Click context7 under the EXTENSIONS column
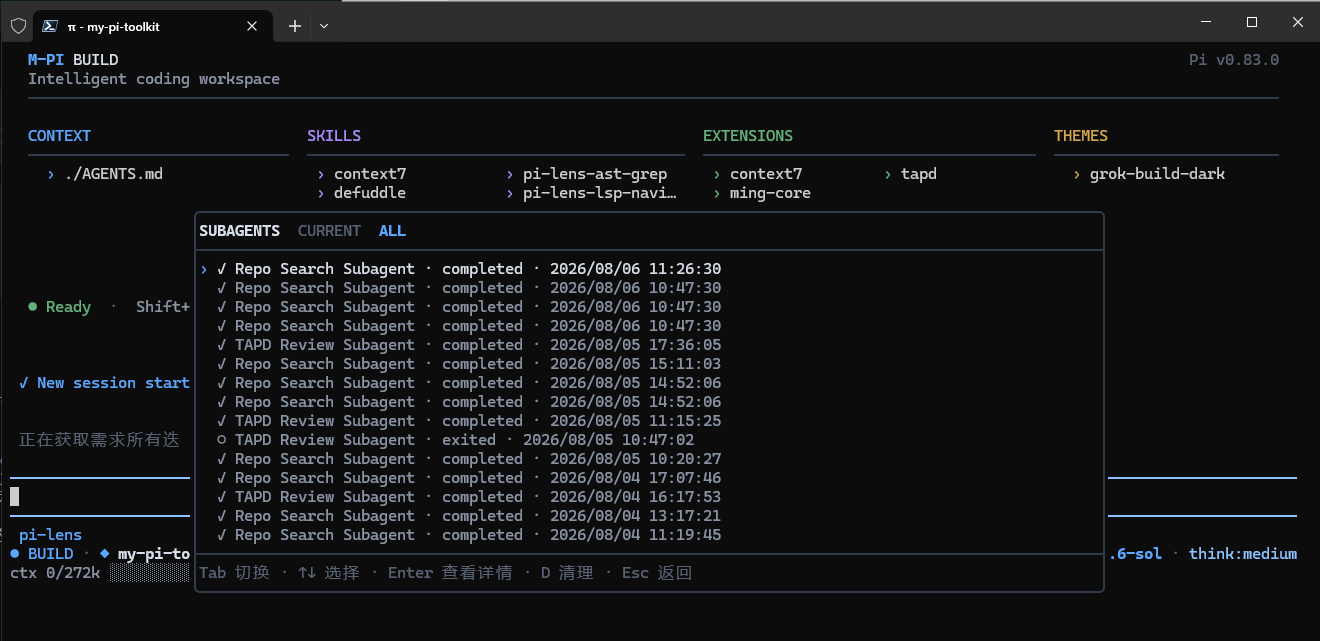 tap(766, 174)
